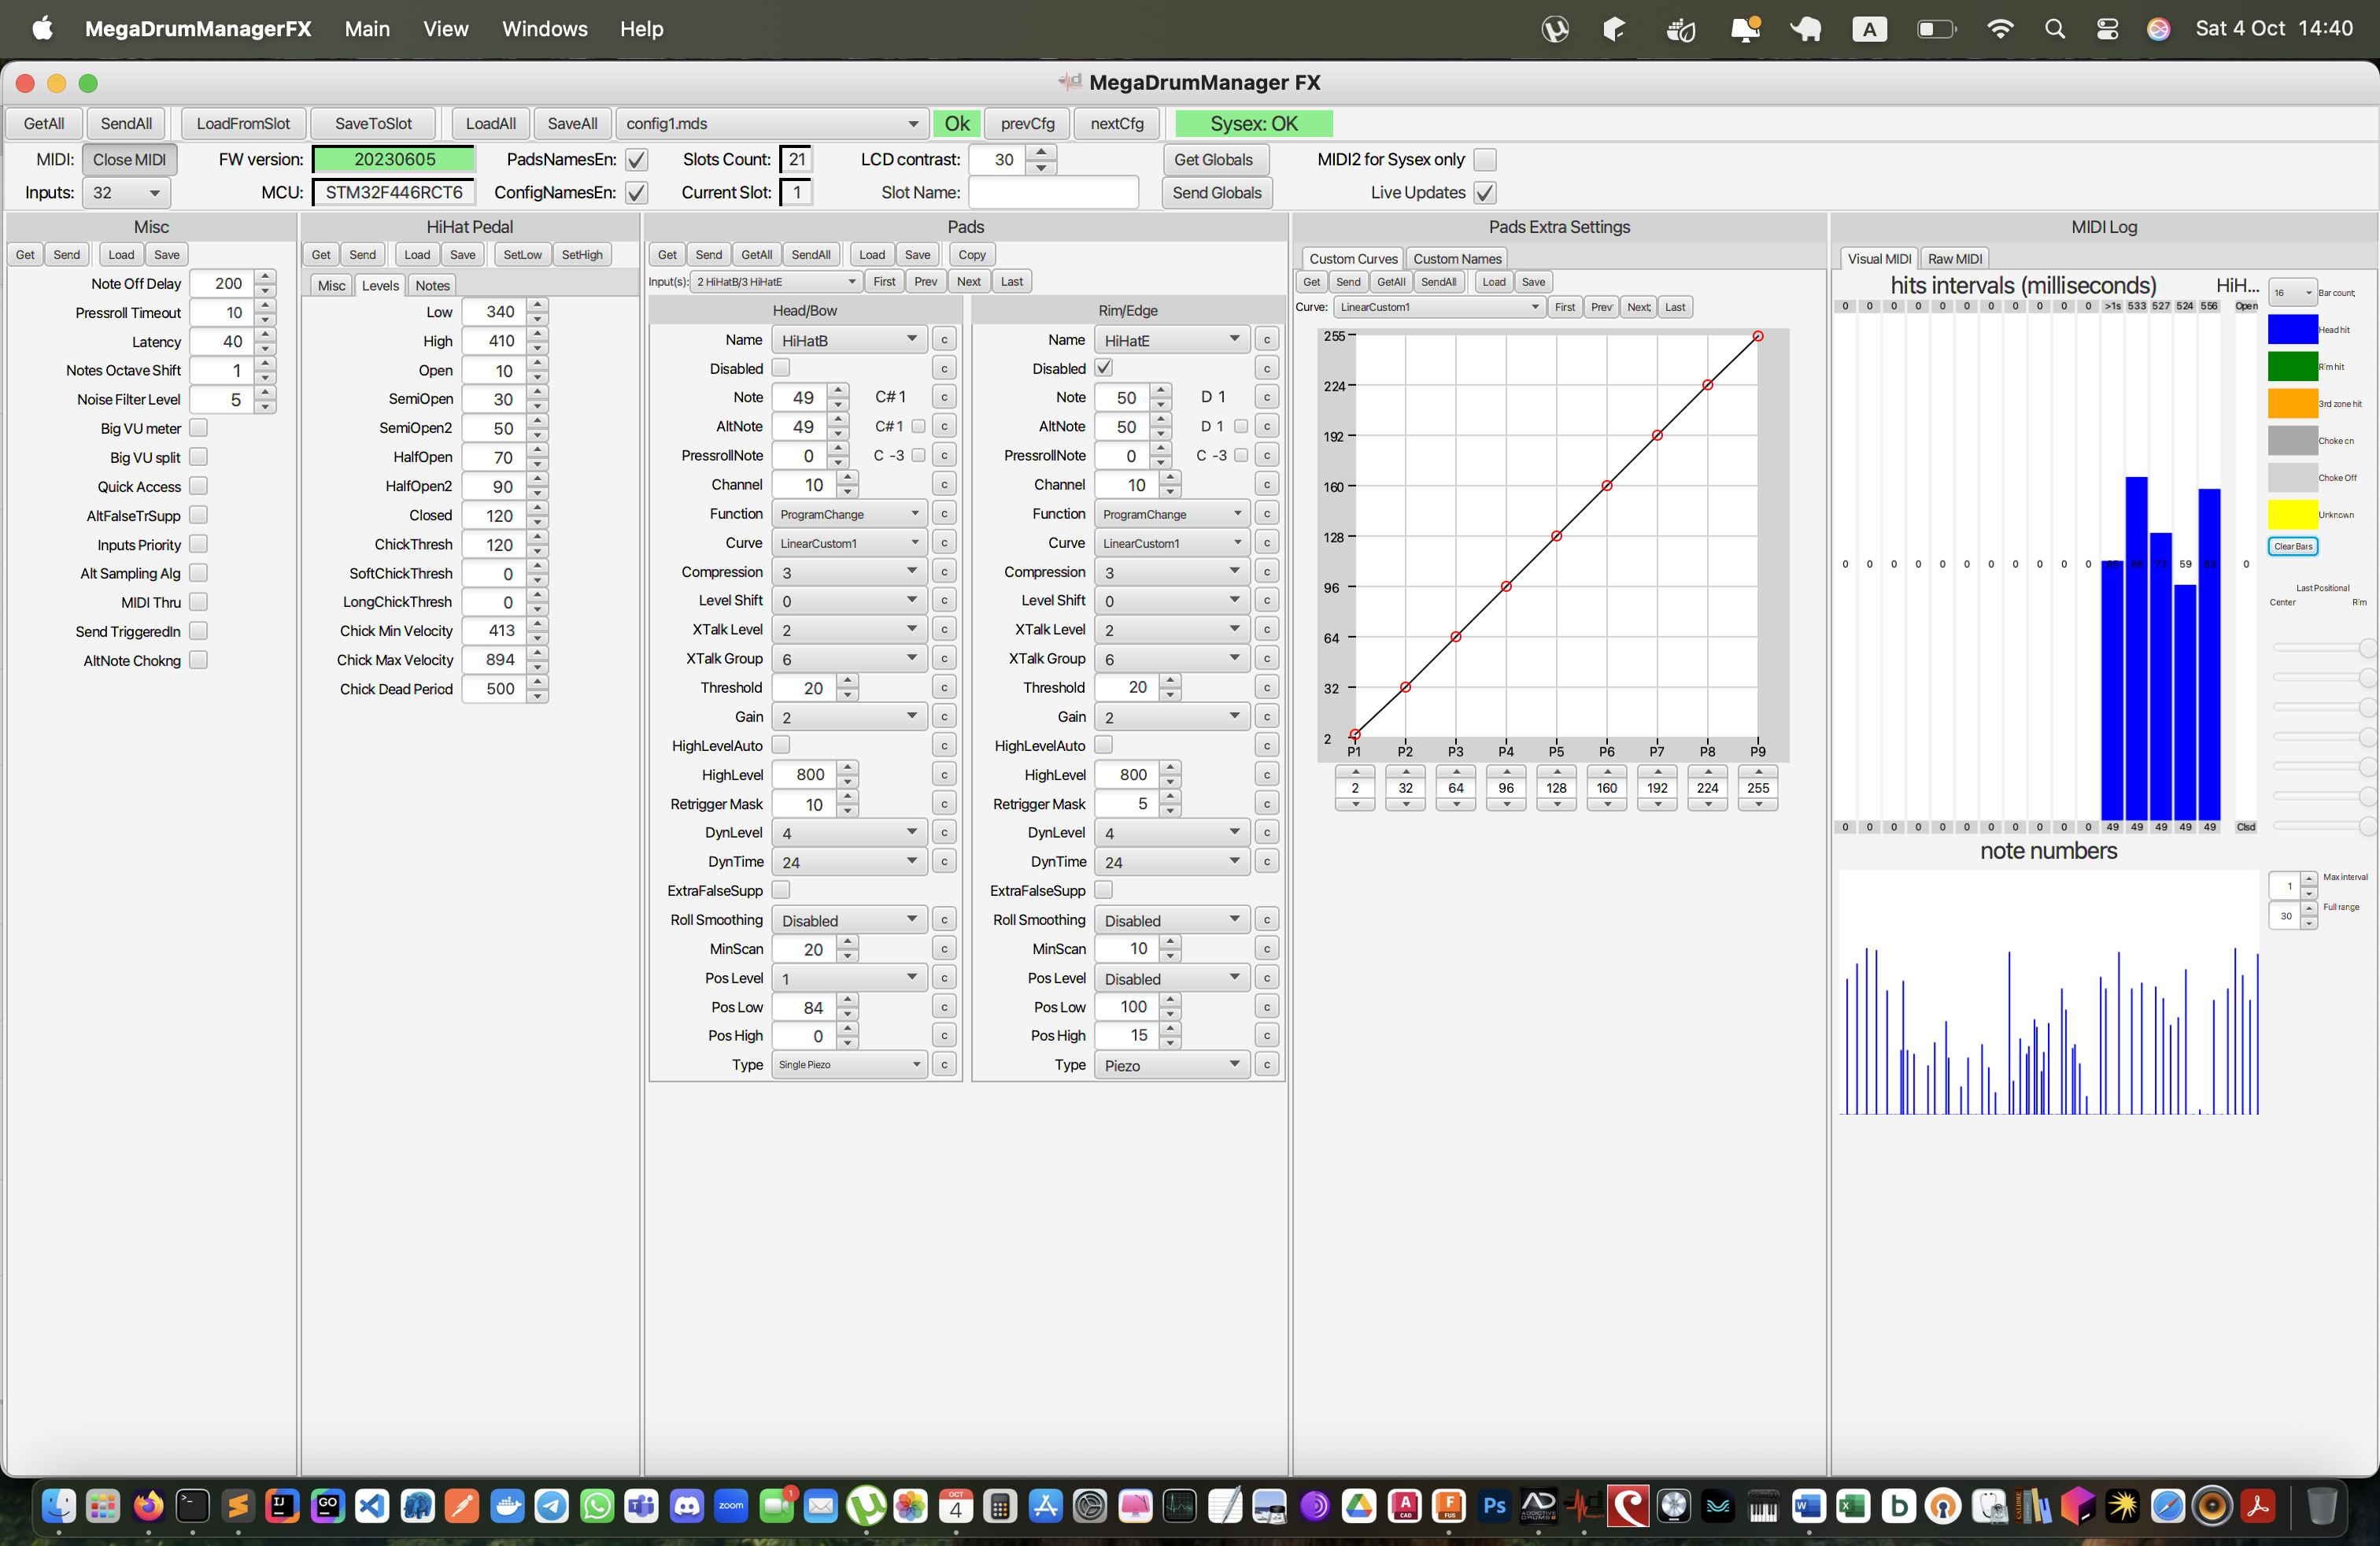This screenshot has width=2380, height=1546.
Task: Open the Windows menu in the menu bar
Action: (544, 29)
